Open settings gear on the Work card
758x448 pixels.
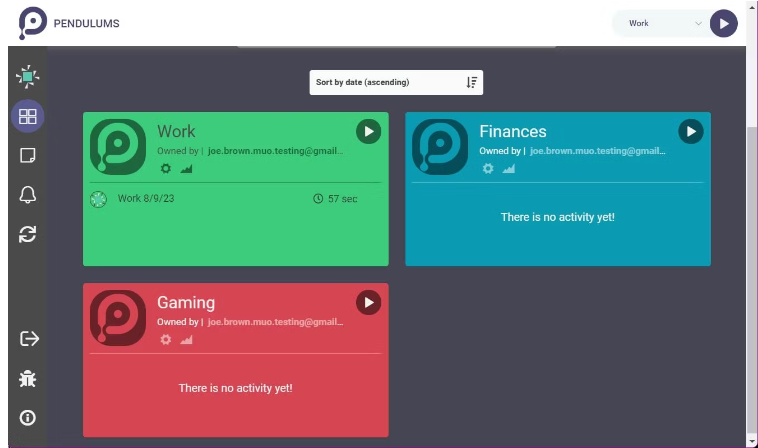pyautogui.click(x=166, y=169)
